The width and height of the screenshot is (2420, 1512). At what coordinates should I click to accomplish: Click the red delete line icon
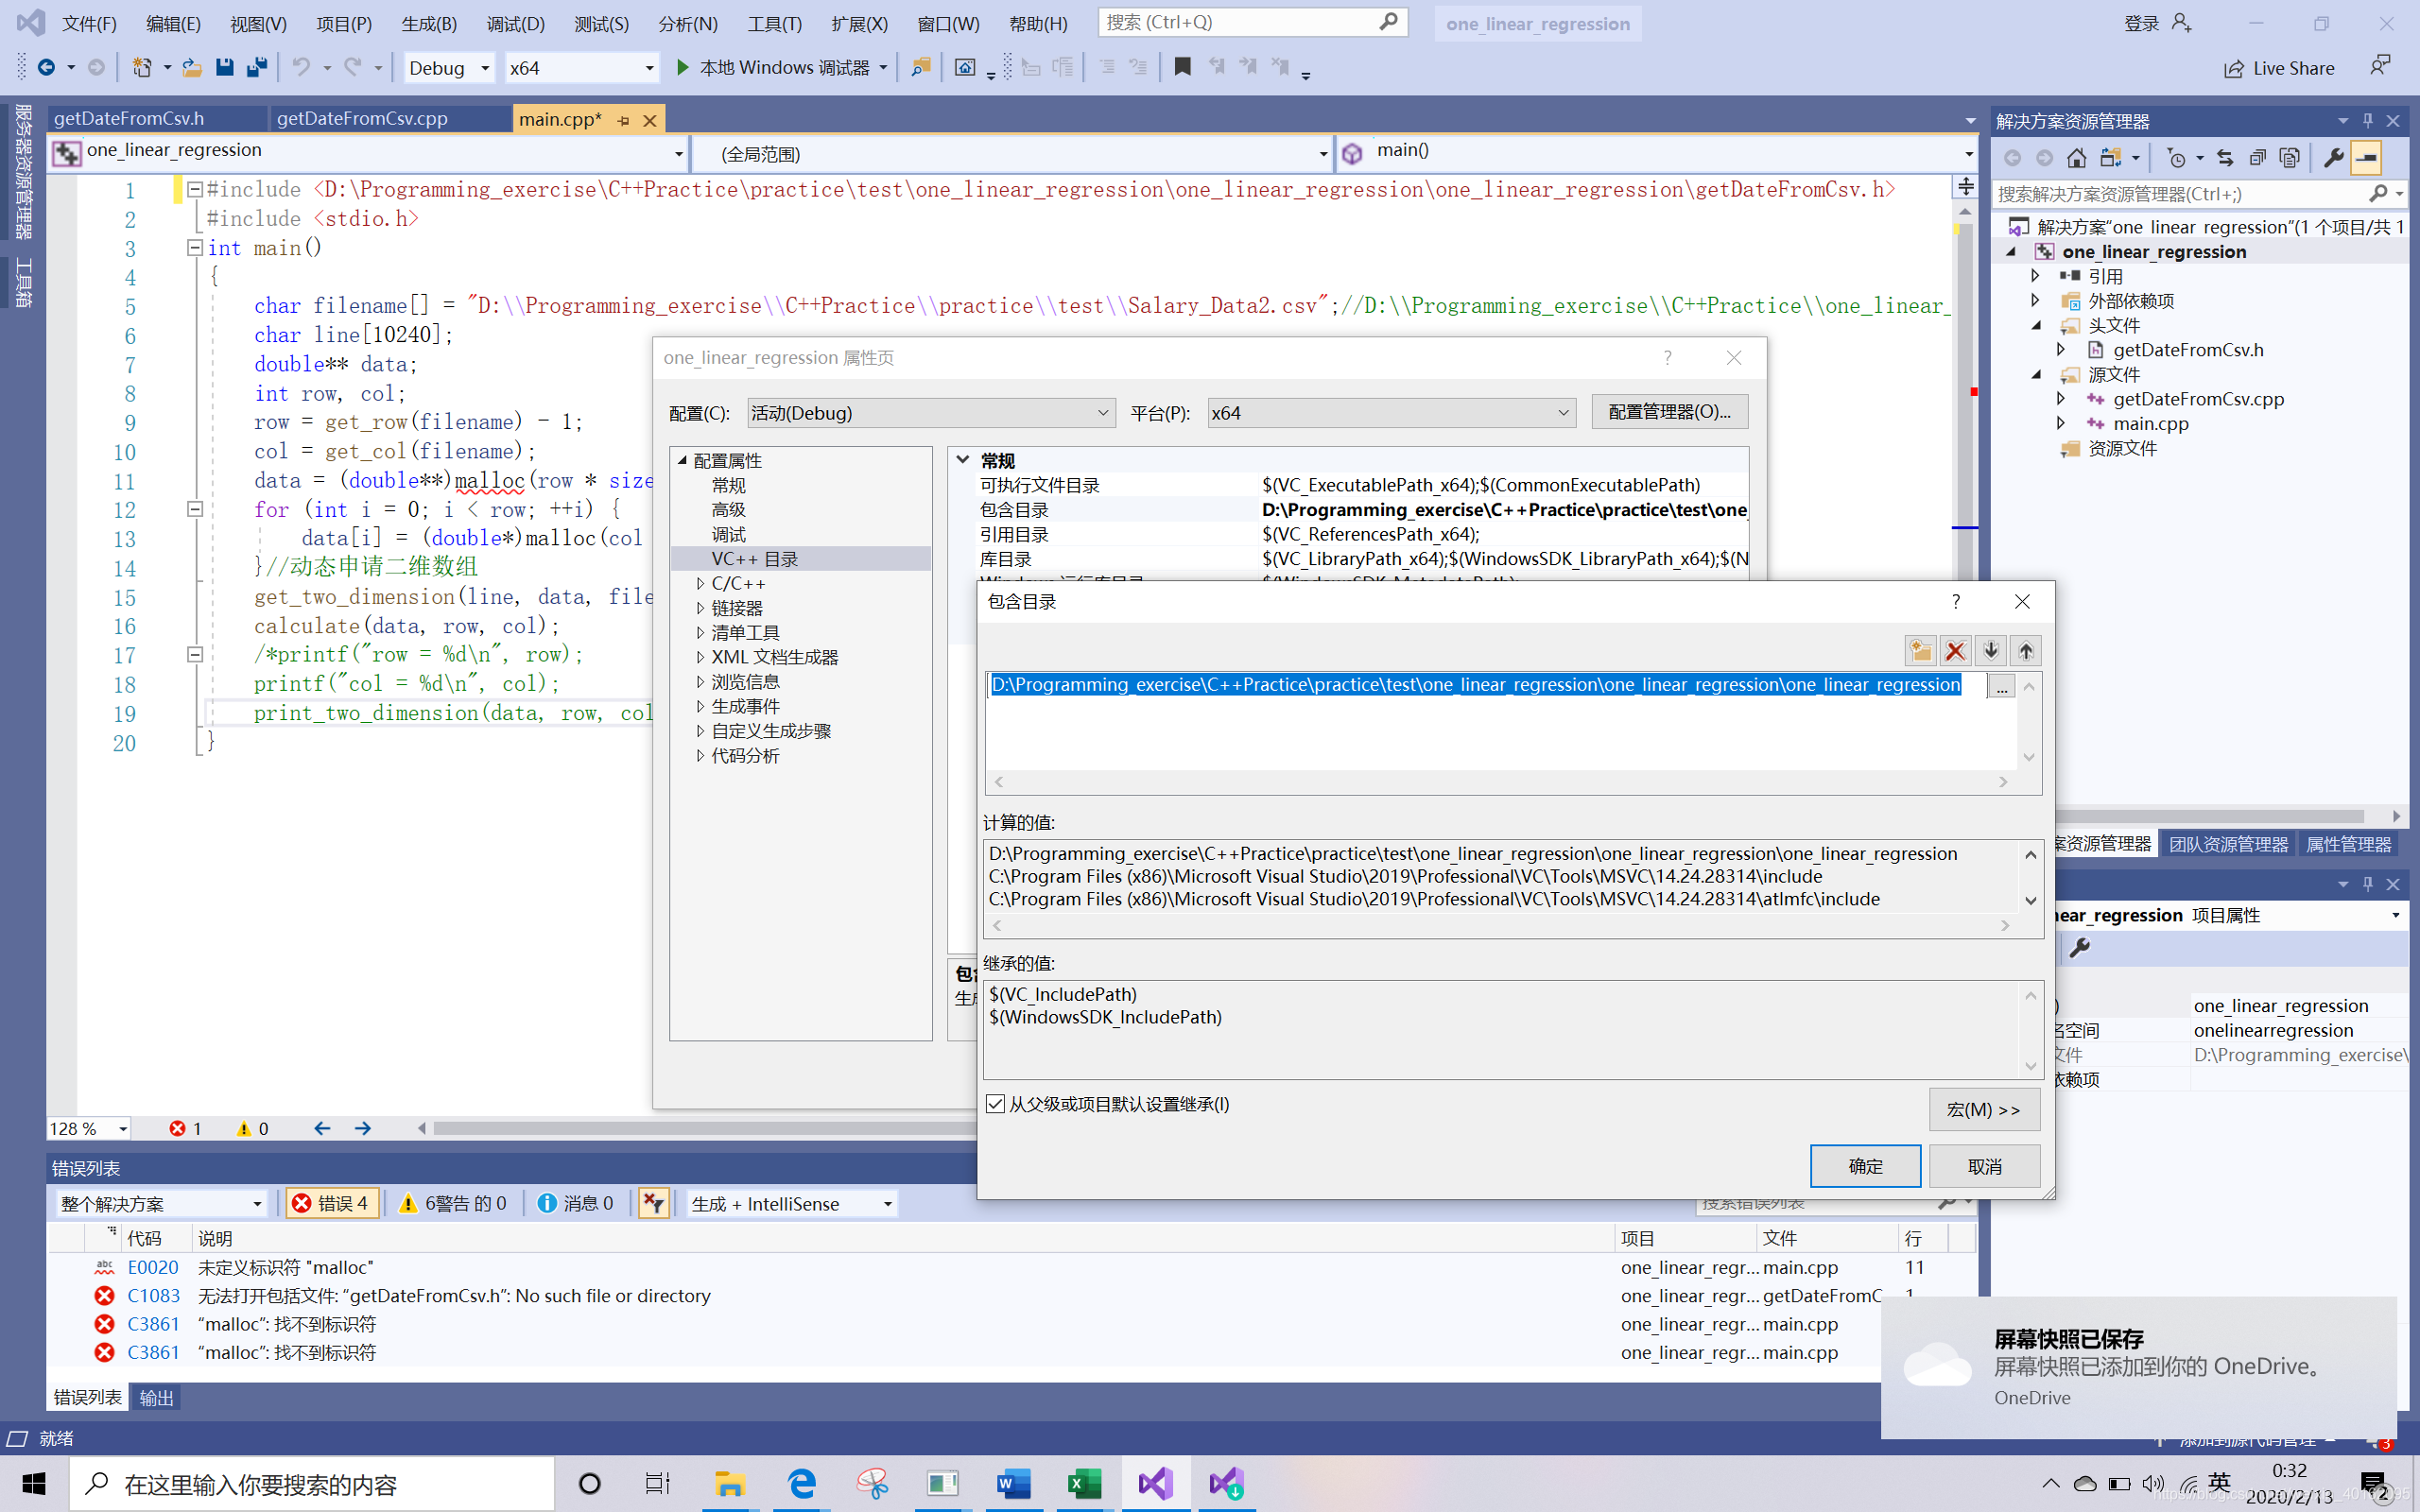(x=1955, y=651)
